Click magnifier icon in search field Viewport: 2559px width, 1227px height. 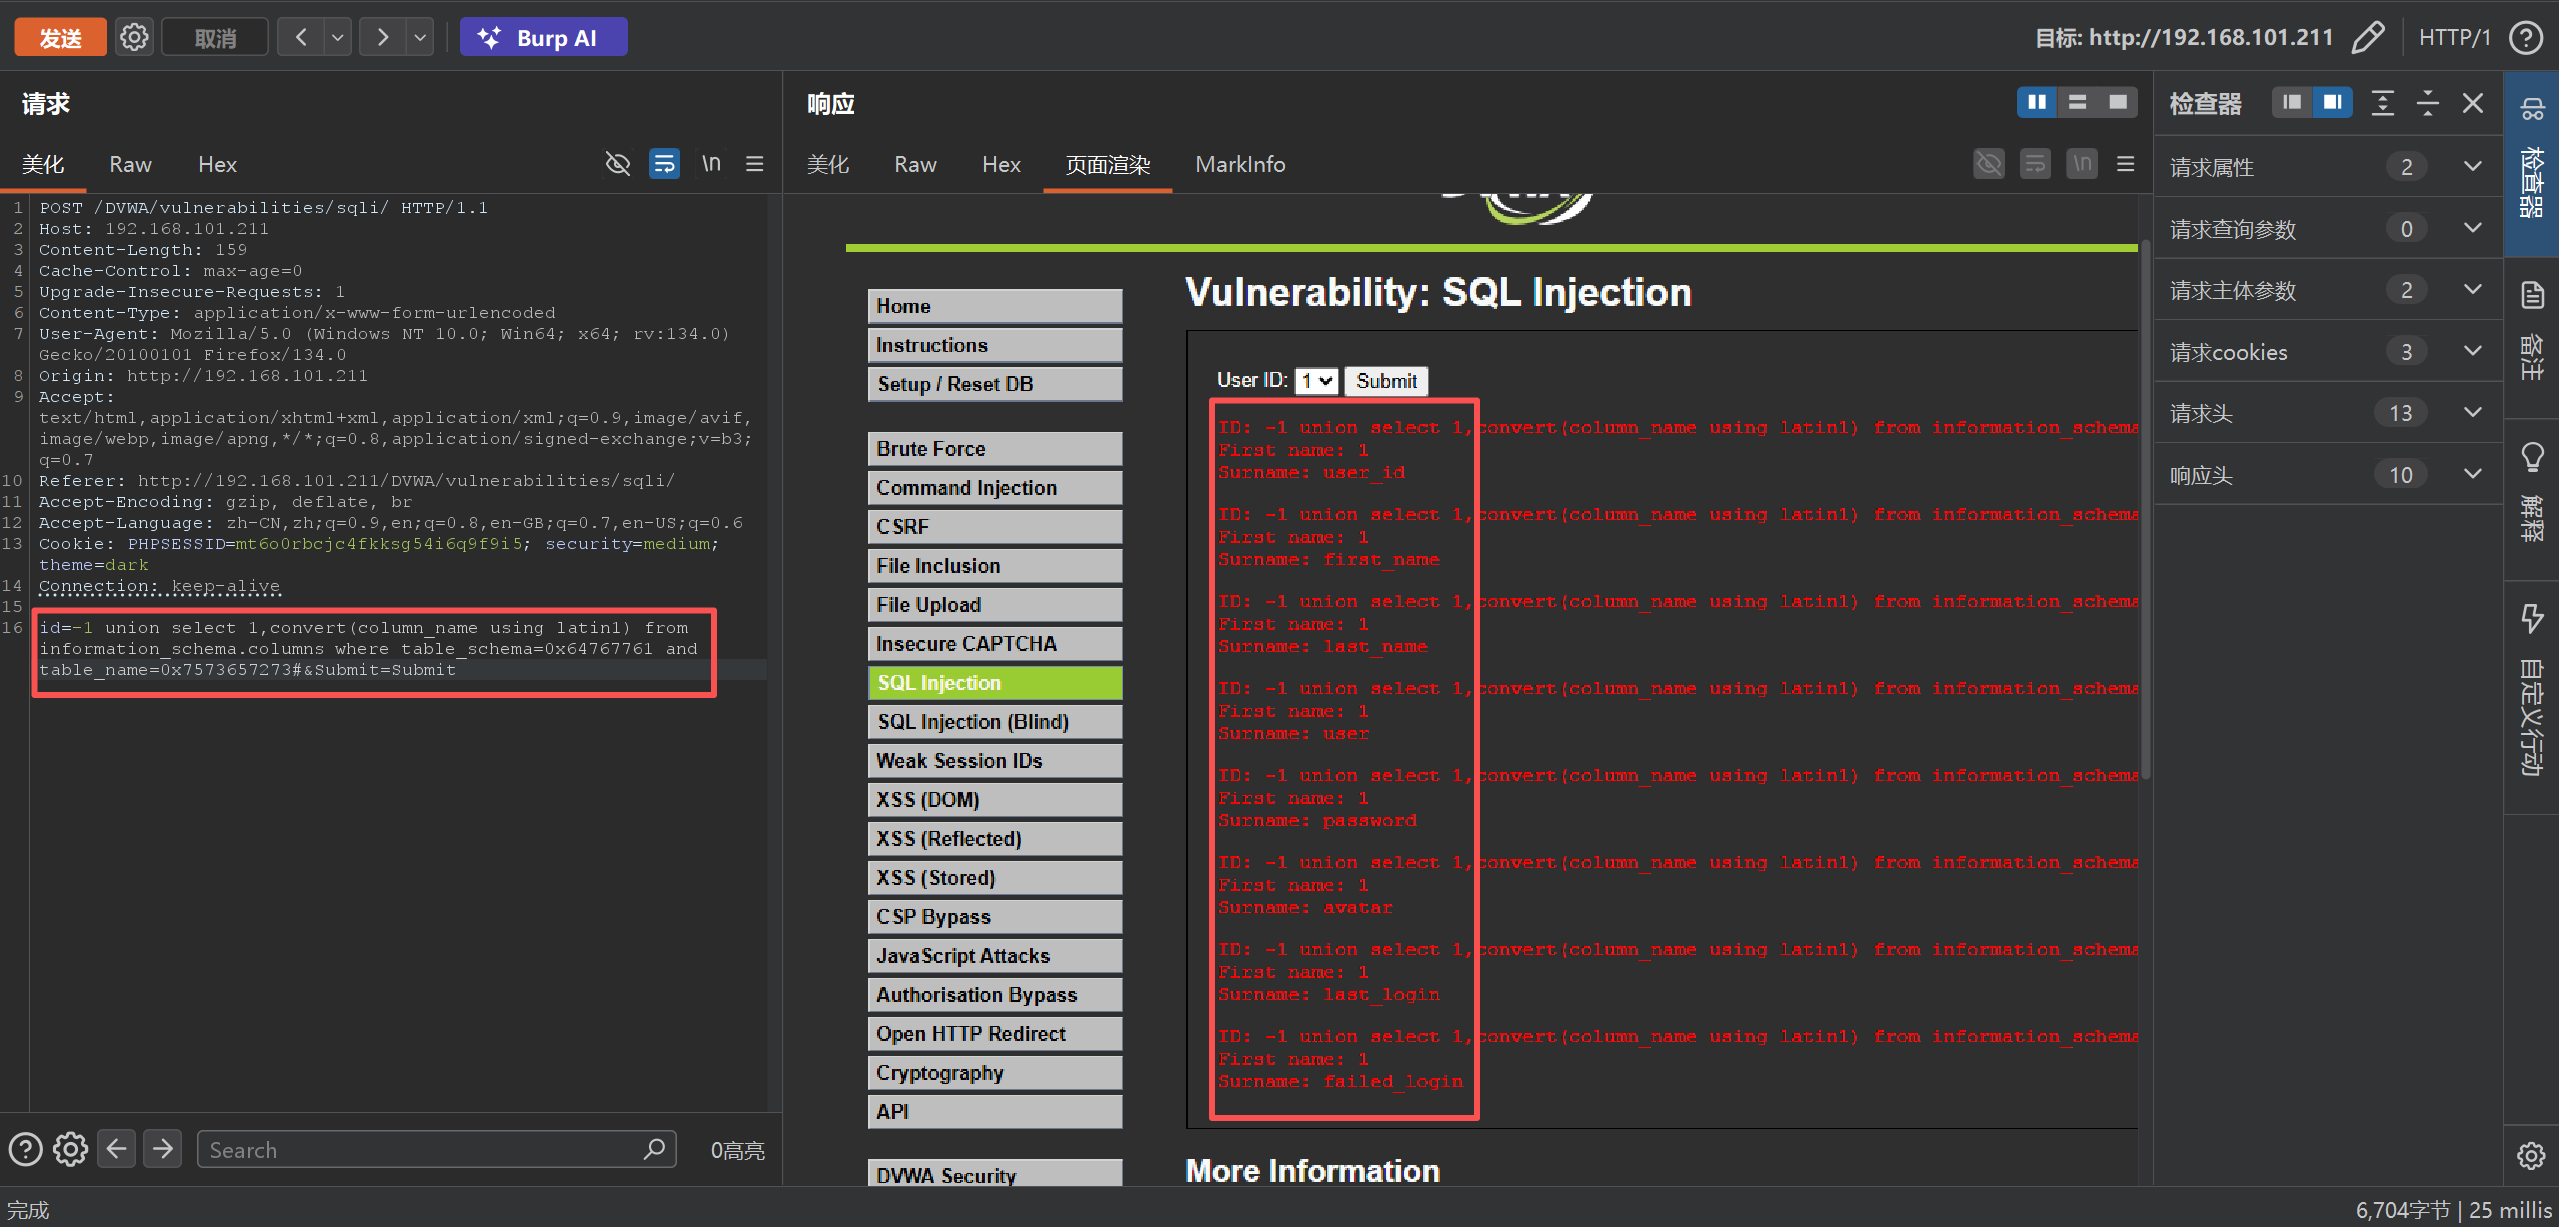click(x=654, y=1150)
